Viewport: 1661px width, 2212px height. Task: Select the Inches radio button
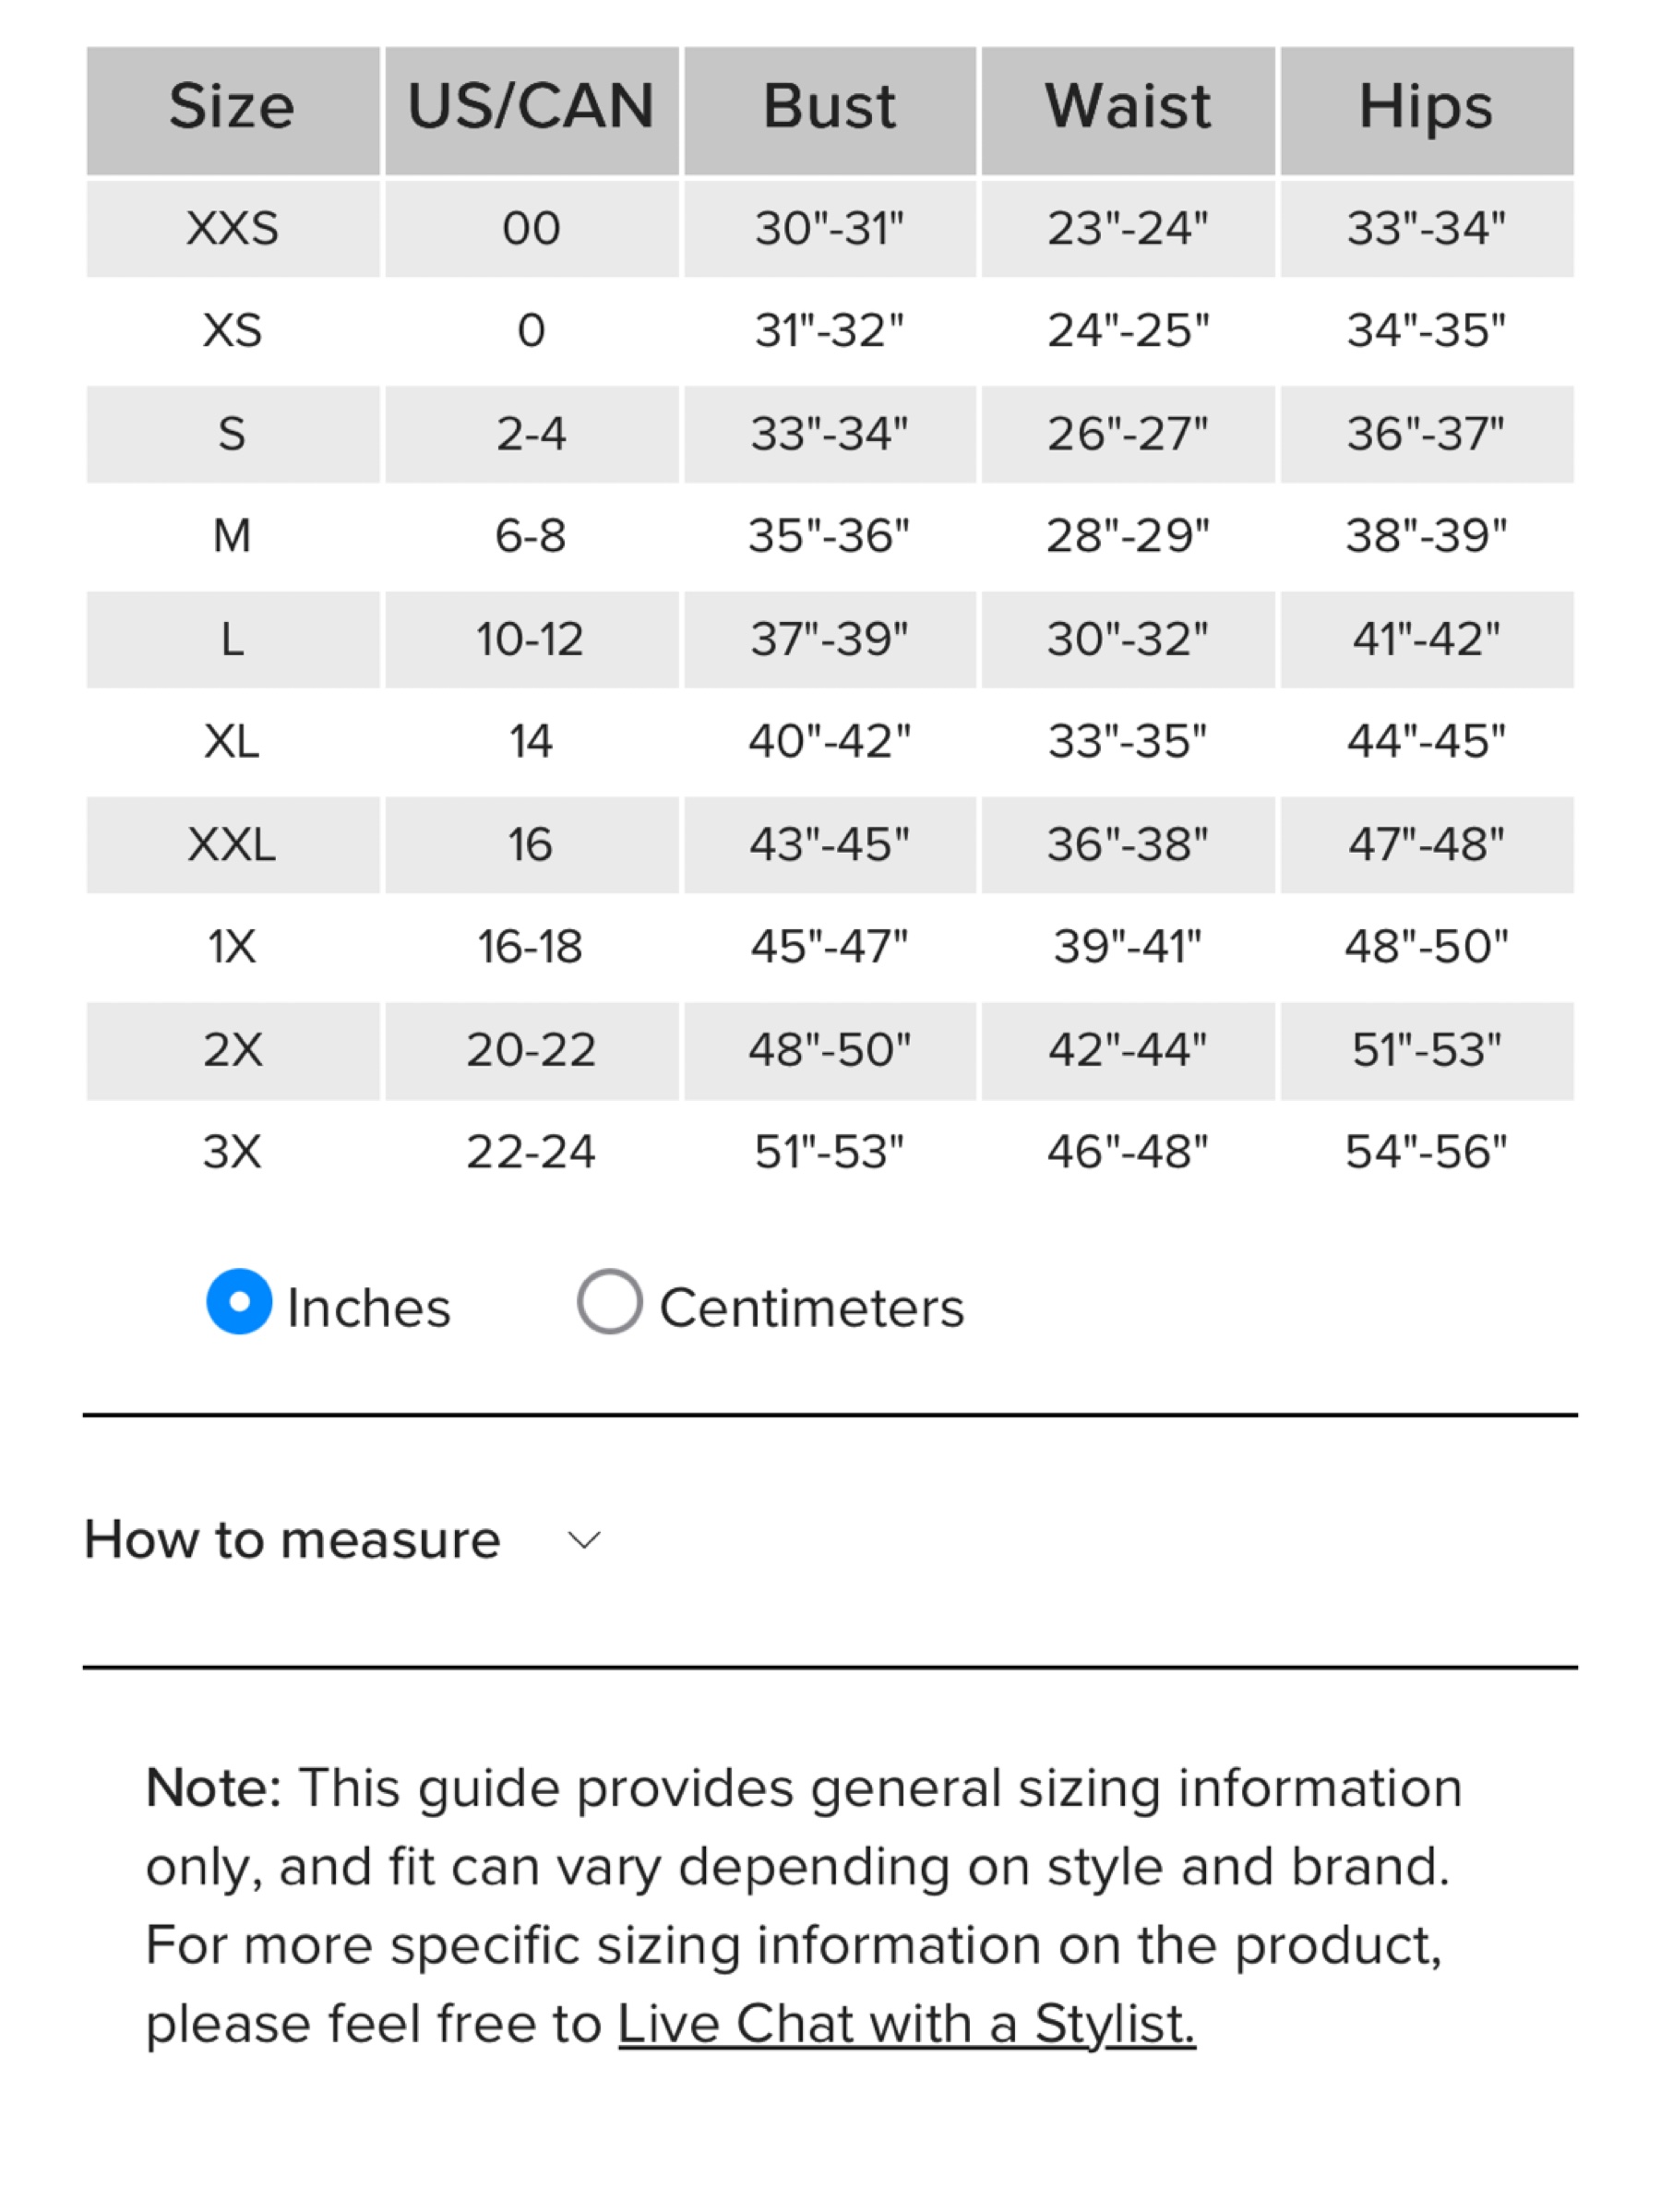(x=239, y=1301)
